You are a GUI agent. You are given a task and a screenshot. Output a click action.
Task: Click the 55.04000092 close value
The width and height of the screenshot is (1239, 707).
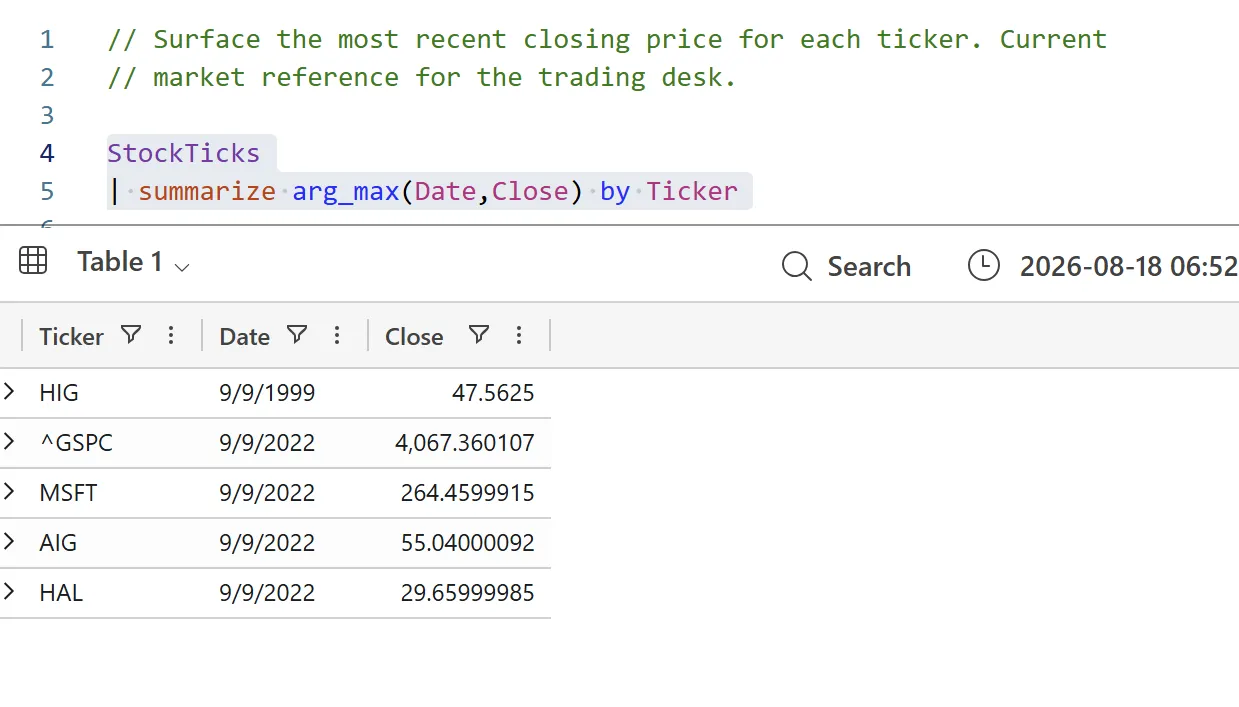click(x=468, y=543)
